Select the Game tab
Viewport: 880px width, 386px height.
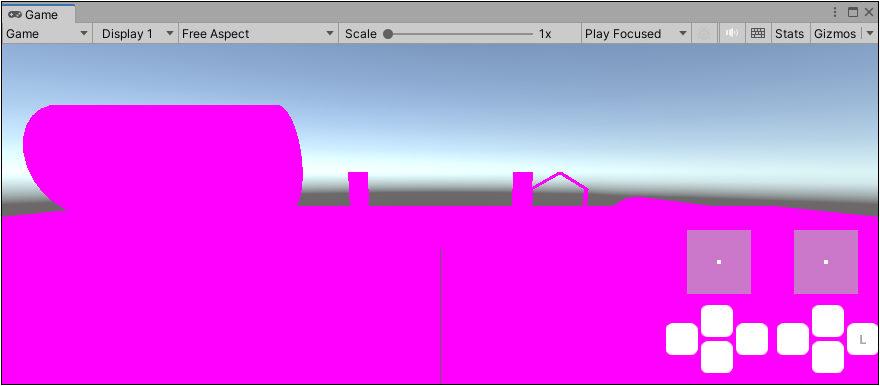(38, 14)
